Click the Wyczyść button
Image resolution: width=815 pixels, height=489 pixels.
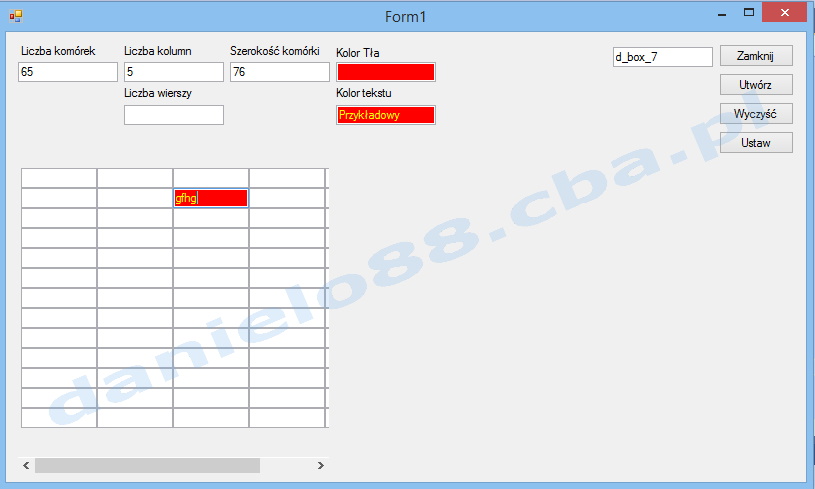[x=756, y=114]
